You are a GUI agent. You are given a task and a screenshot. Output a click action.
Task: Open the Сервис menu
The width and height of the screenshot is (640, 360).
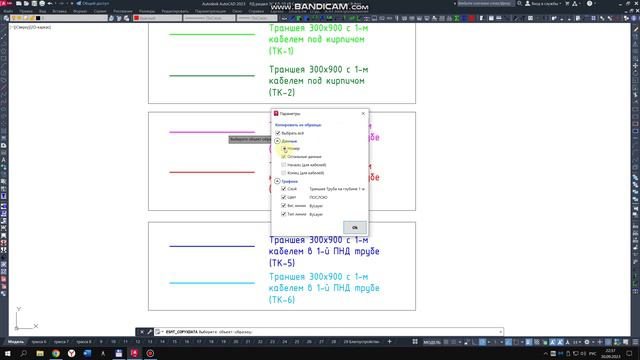pos(100,11)
